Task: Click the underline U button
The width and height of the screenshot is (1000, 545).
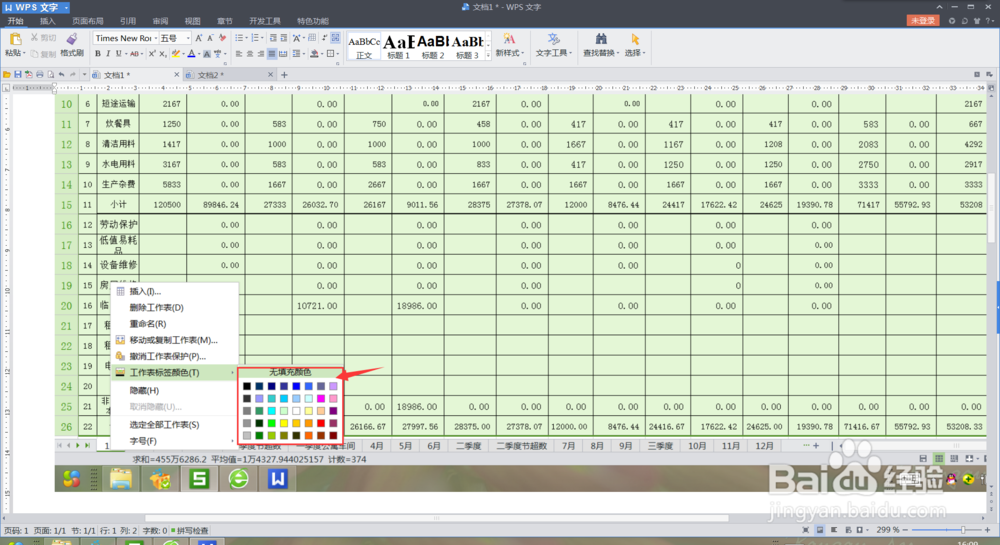Action: click(x=118, y=54)
